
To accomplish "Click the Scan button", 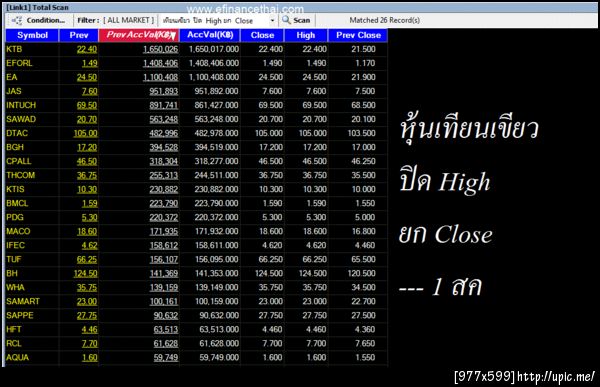I will (297, 20).
